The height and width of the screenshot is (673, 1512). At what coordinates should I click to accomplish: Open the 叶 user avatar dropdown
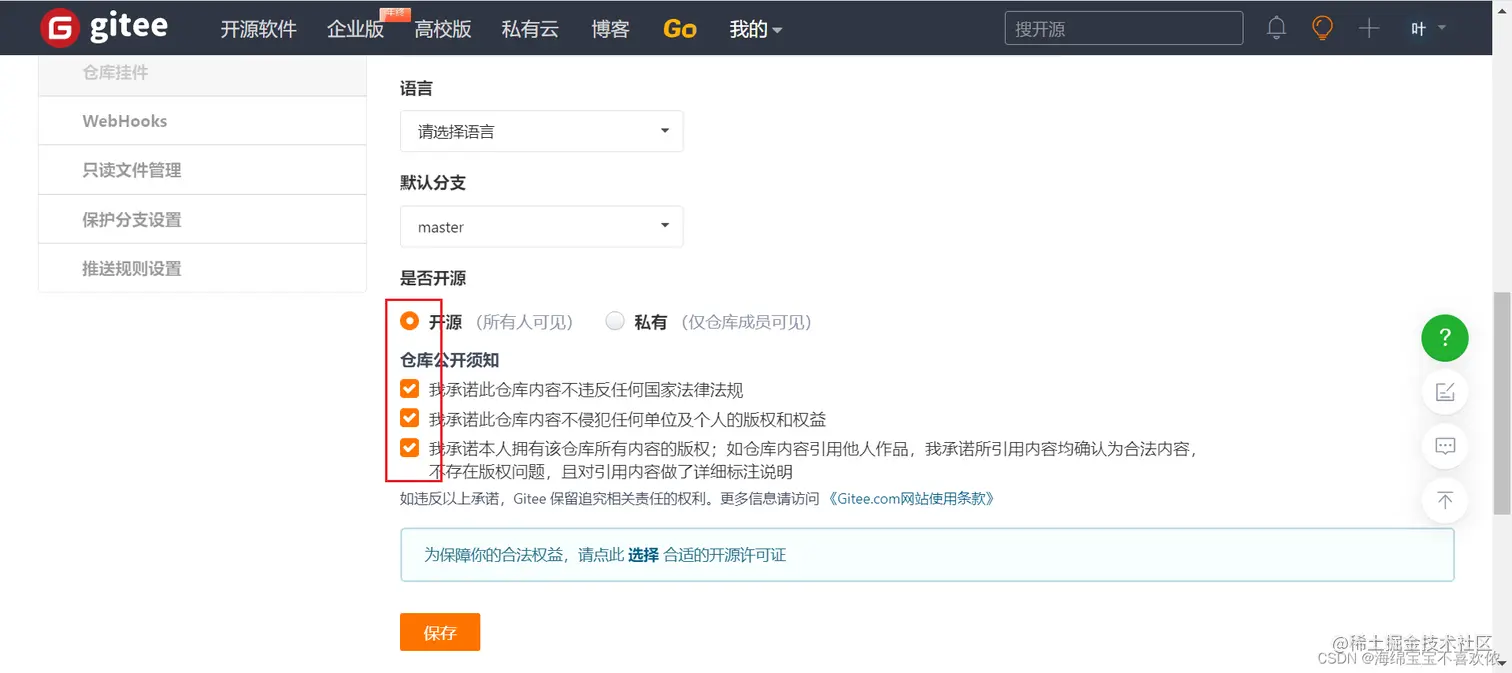pyautogui.click(x=1429, y=28)
